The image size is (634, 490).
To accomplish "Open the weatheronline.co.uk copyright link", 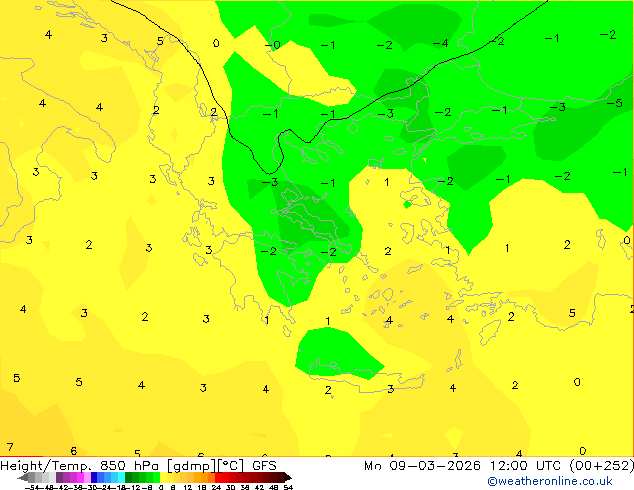I will 550,481.
